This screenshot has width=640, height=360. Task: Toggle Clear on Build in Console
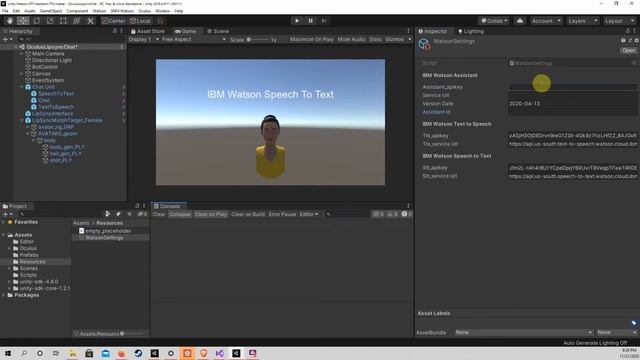[248, 214]
